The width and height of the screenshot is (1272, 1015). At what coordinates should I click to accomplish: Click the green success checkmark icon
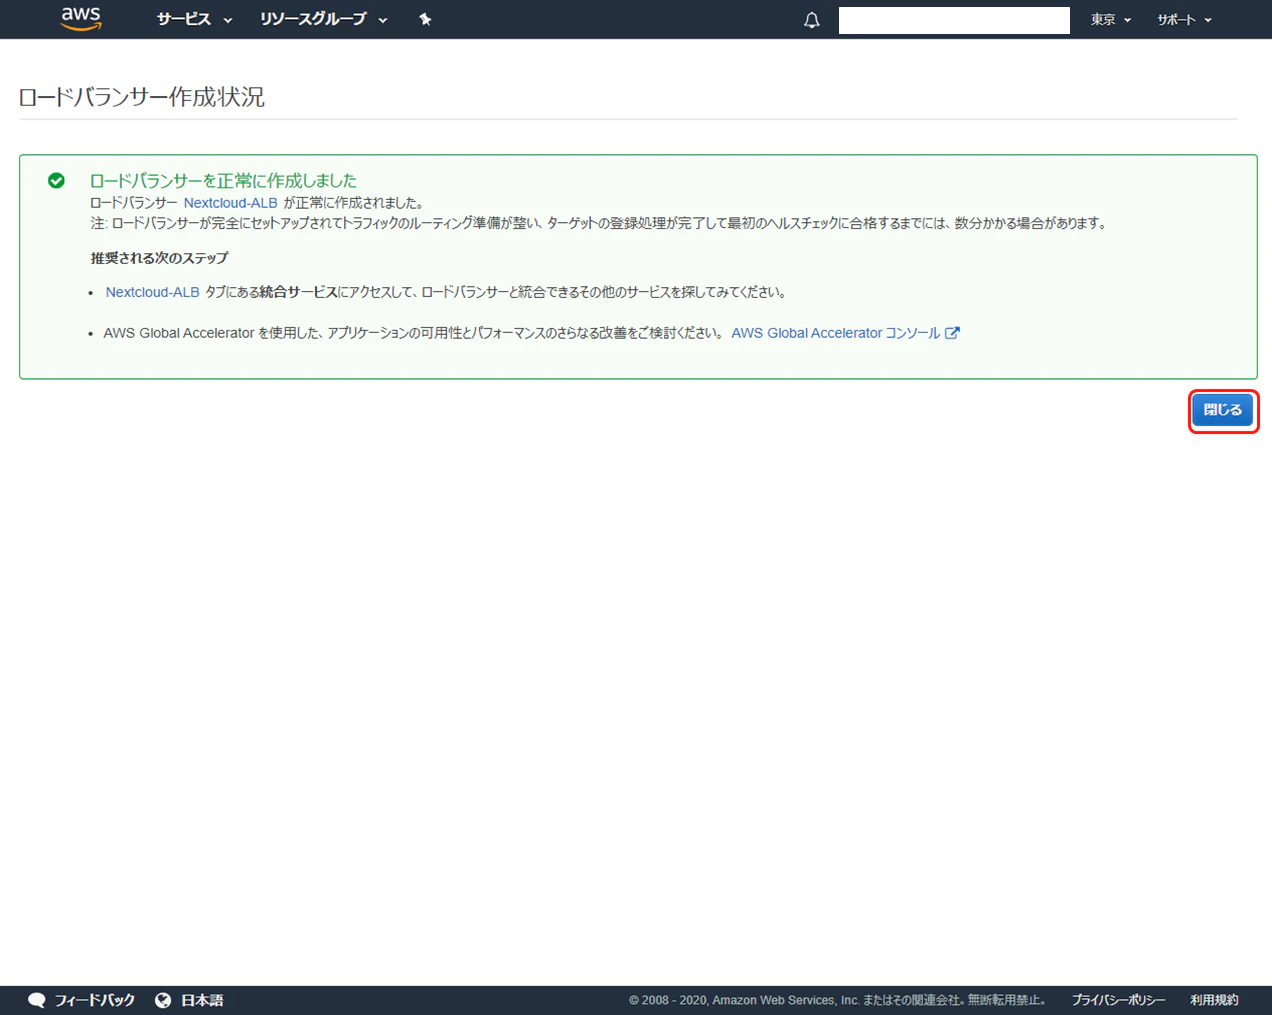click(56, 180)
